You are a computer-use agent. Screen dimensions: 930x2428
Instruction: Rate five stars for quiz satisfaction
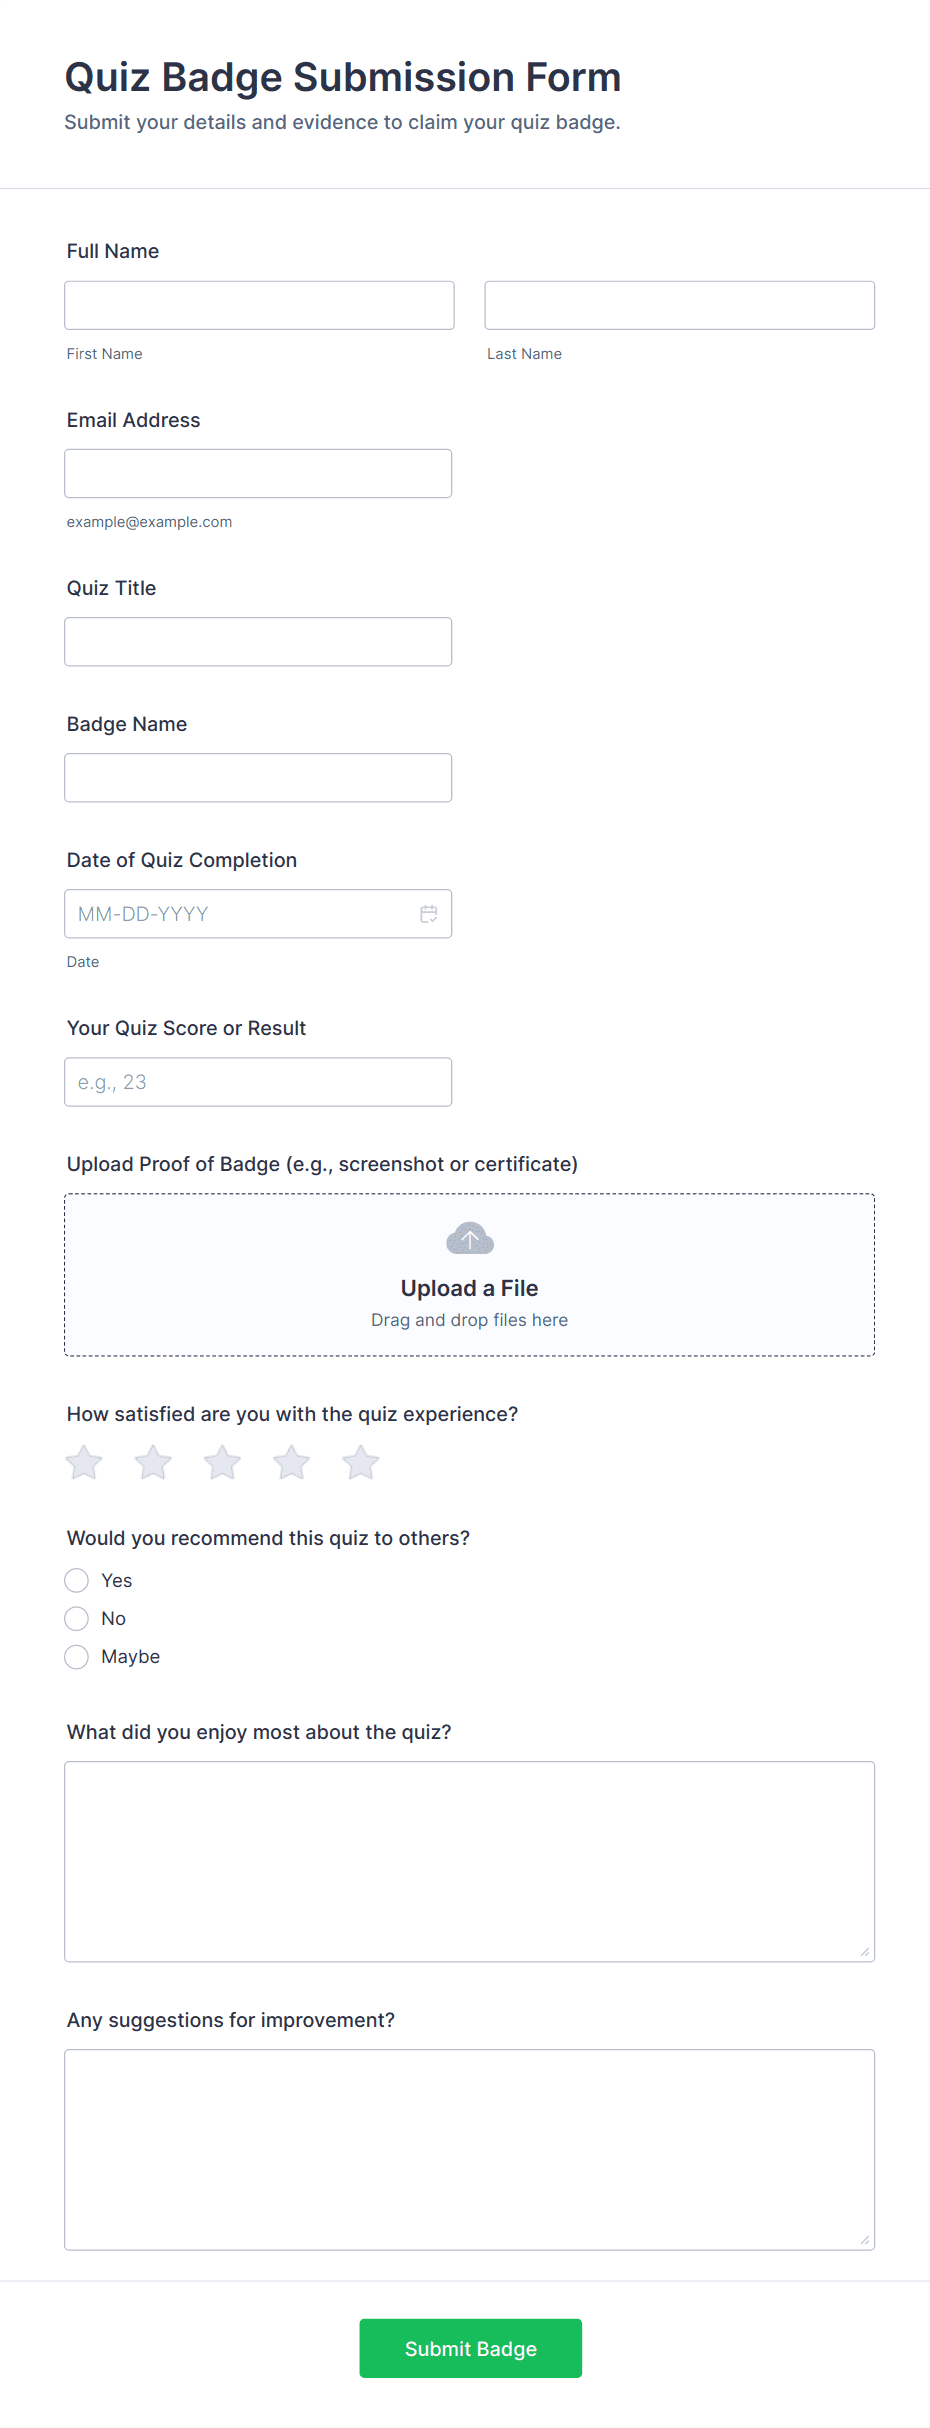click(361, 1463)
